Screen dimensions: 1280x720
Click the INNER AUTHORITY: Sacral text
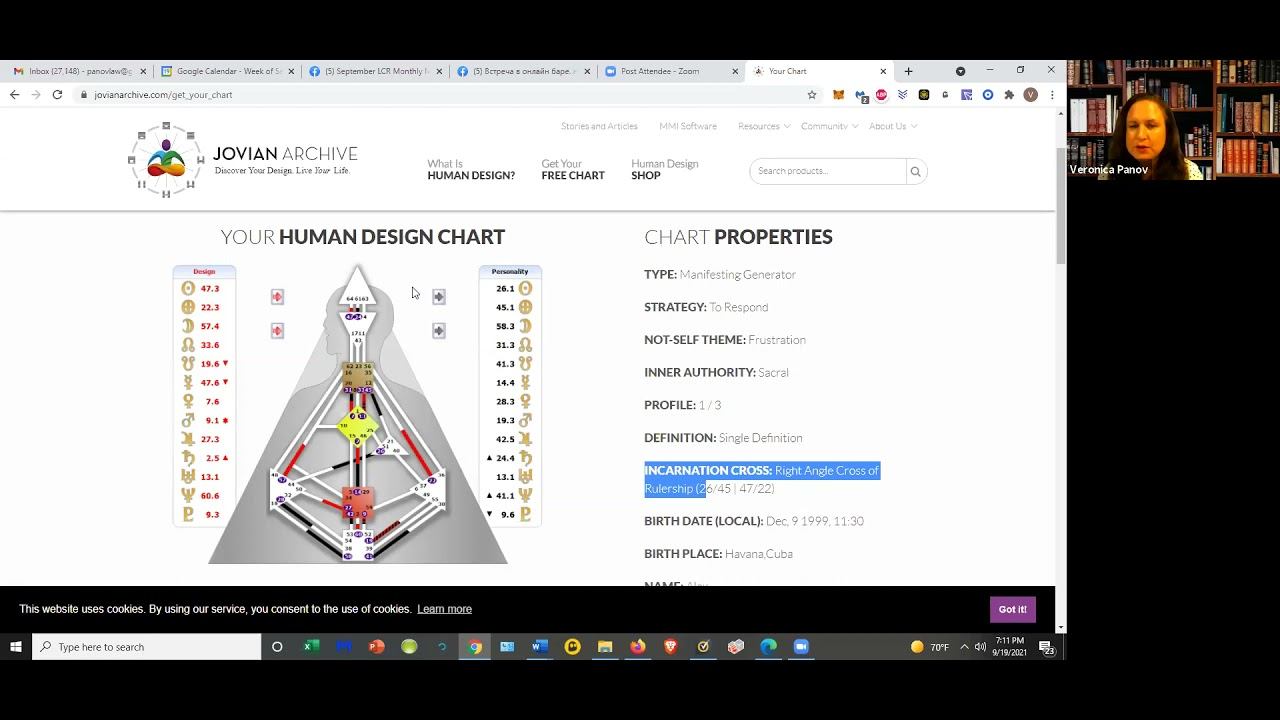point(716,372)
